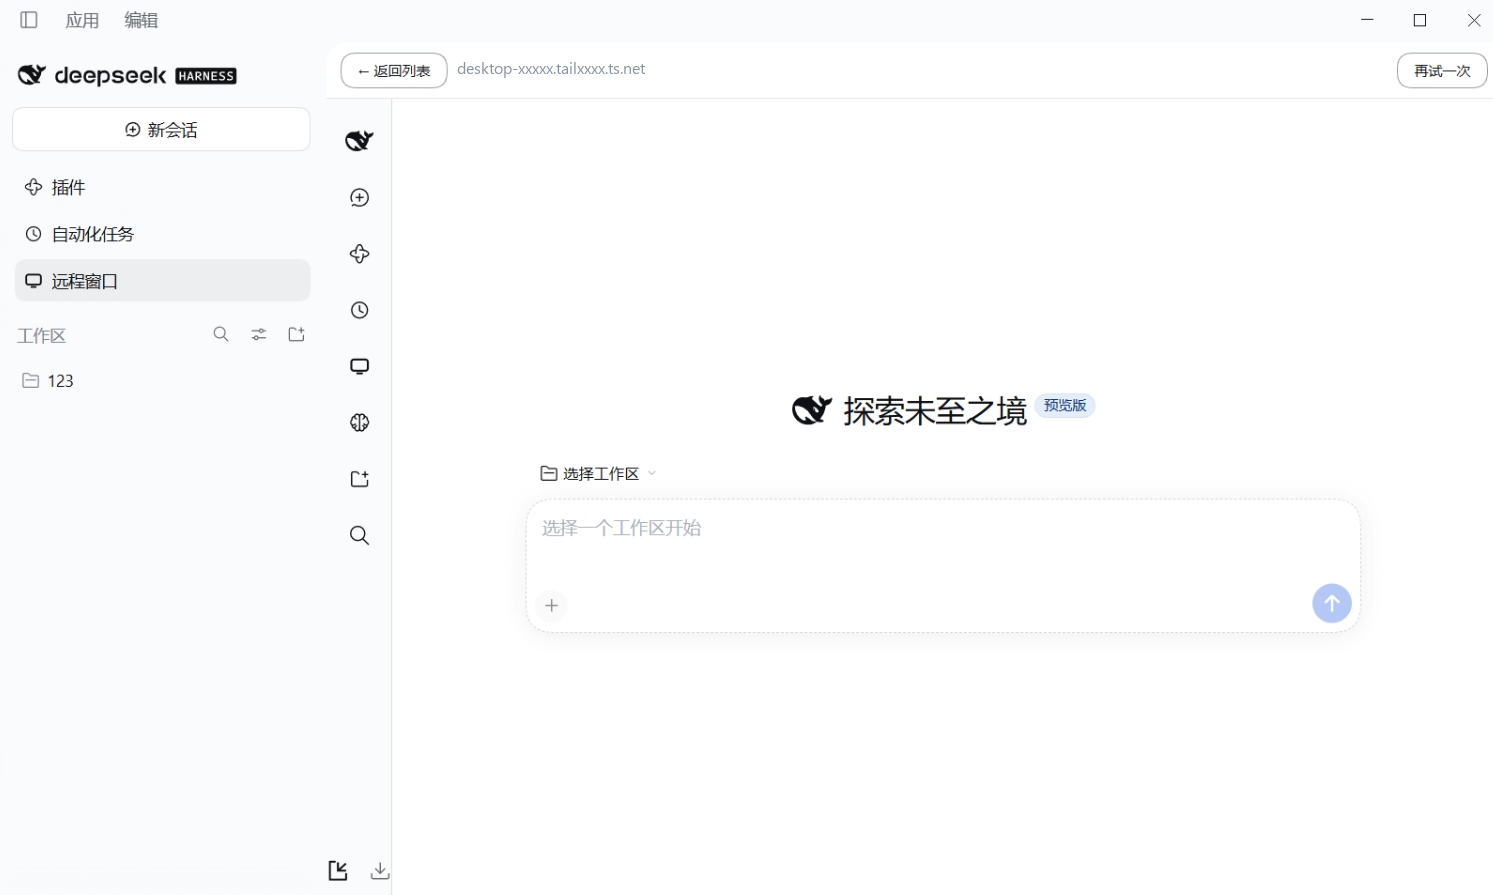Viewport: 1493px width, 895px height.
Task: Select 远程窗口 in the sidebar
Action: click(162, 281)
